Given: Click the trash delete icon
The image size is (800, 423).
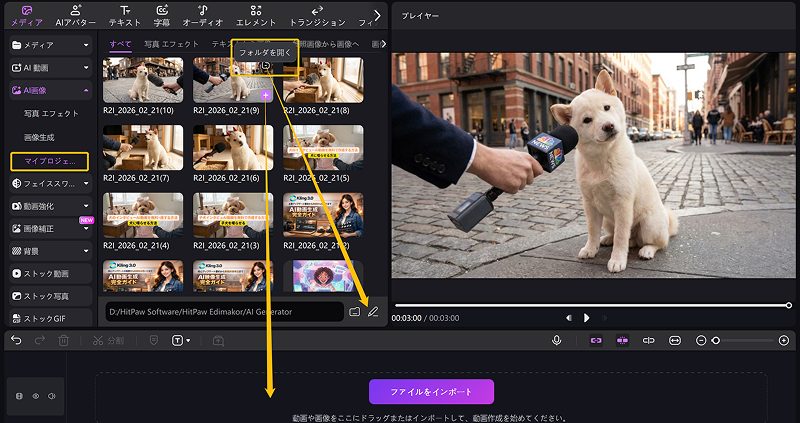Looking at the screenshot, I should pos(63,340).
